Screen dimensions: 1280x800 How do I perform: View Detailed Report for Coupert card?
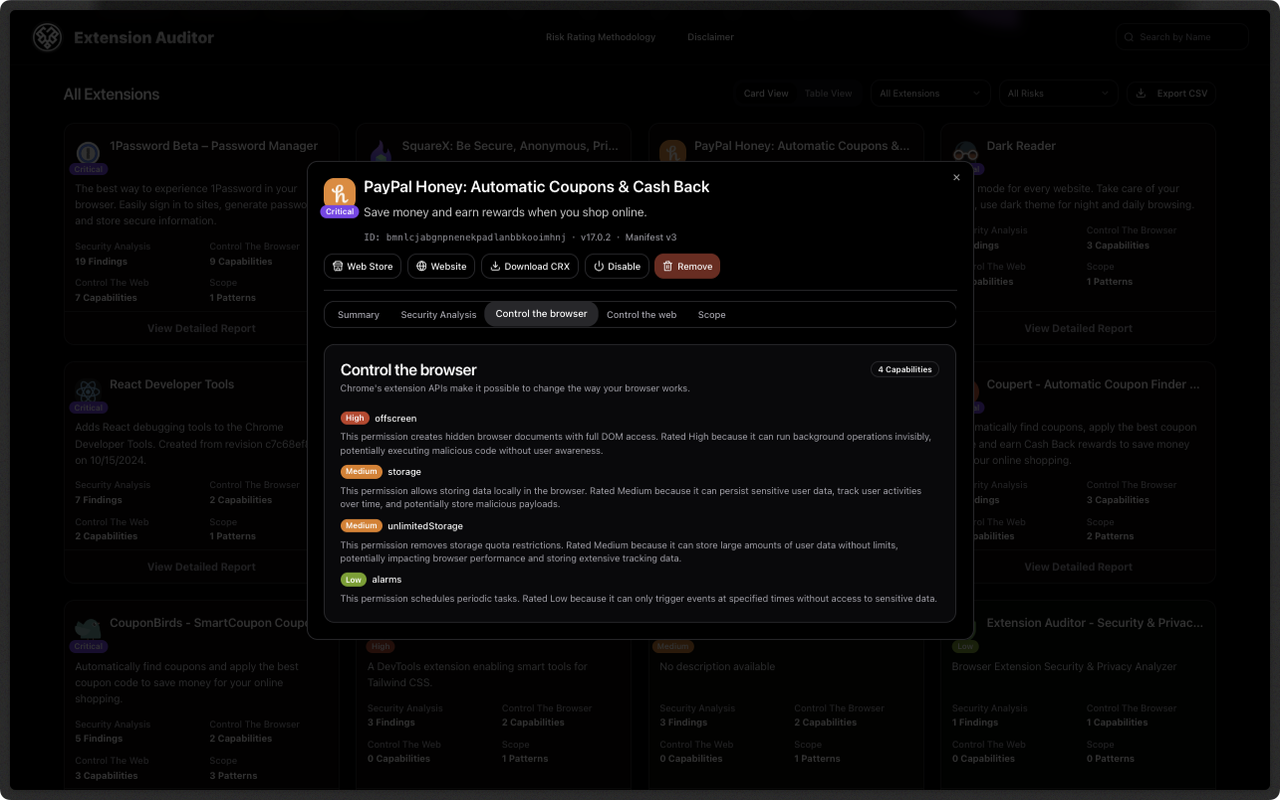[x=1078, y=567]
